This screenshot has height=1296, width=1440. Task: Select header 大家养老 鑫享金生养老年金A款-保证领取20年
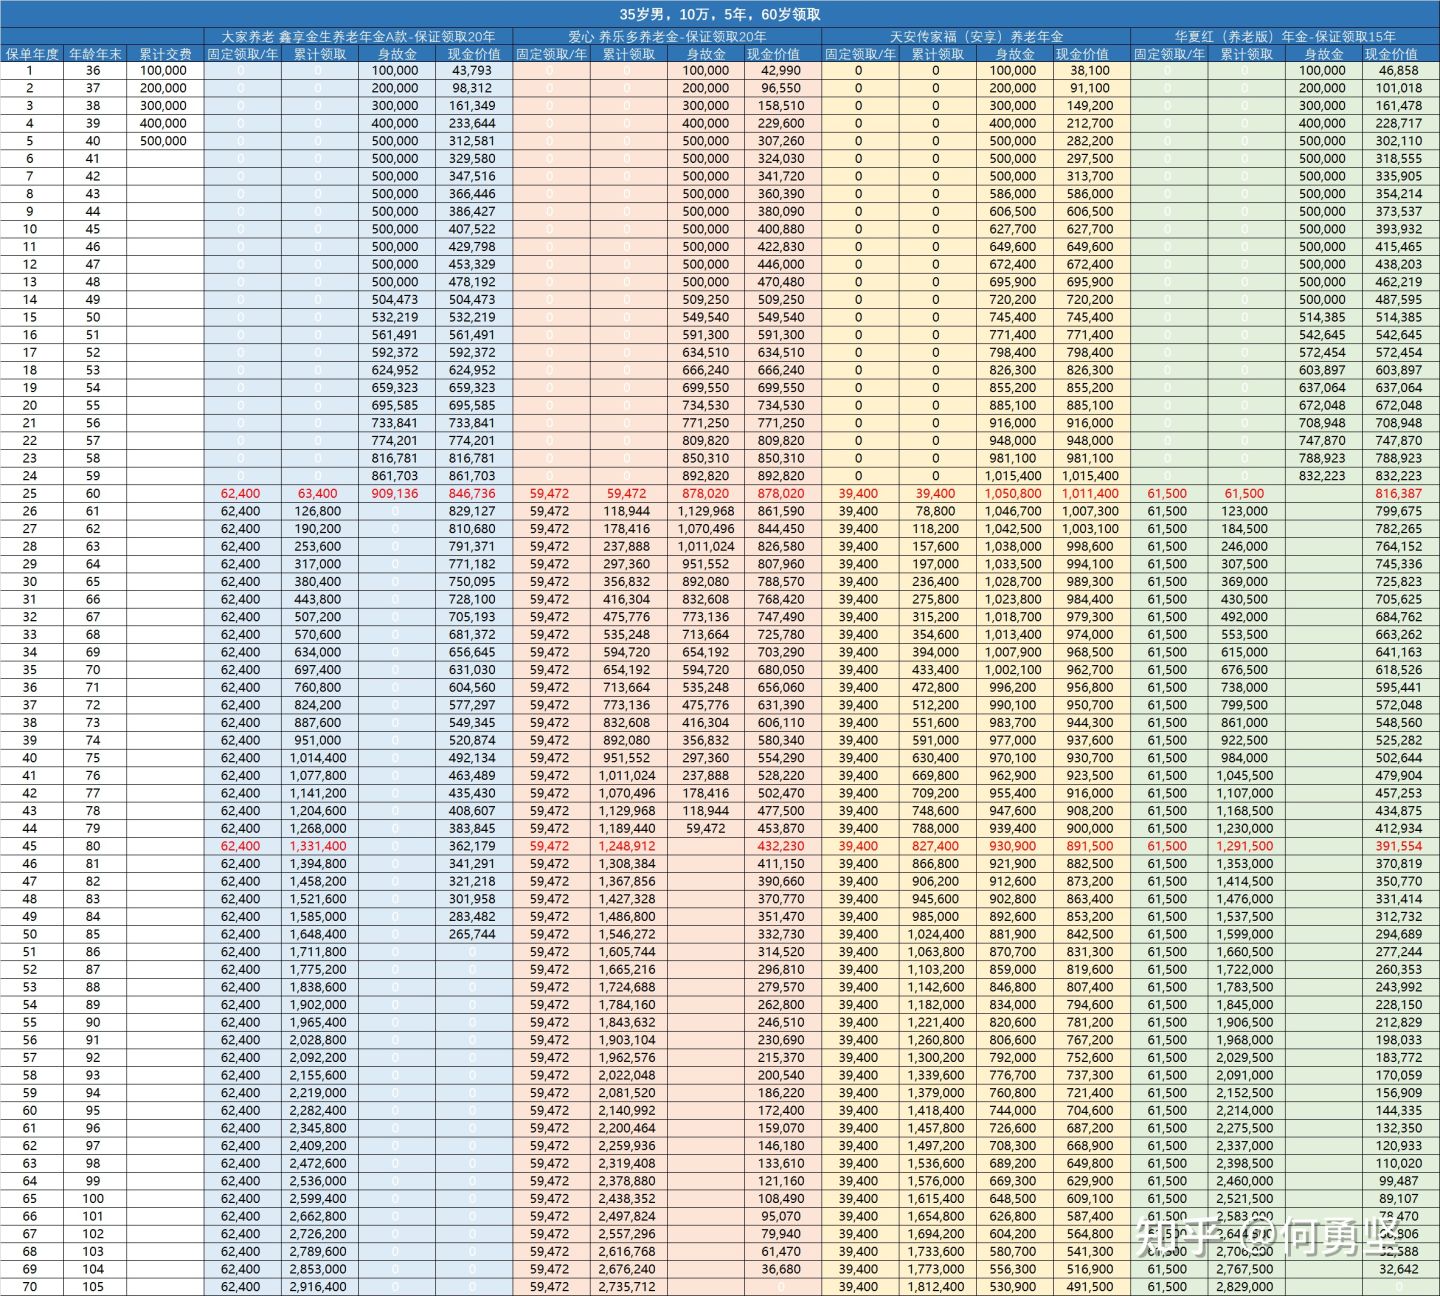[x=358, y=37]
